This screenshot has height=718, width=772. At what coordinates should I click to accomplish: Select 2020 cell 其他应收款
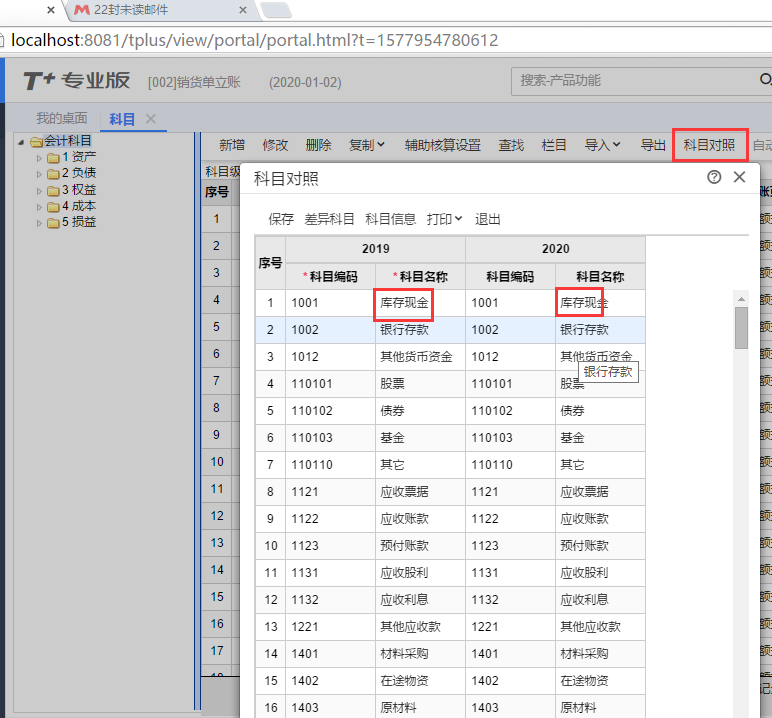coord(600,627)
